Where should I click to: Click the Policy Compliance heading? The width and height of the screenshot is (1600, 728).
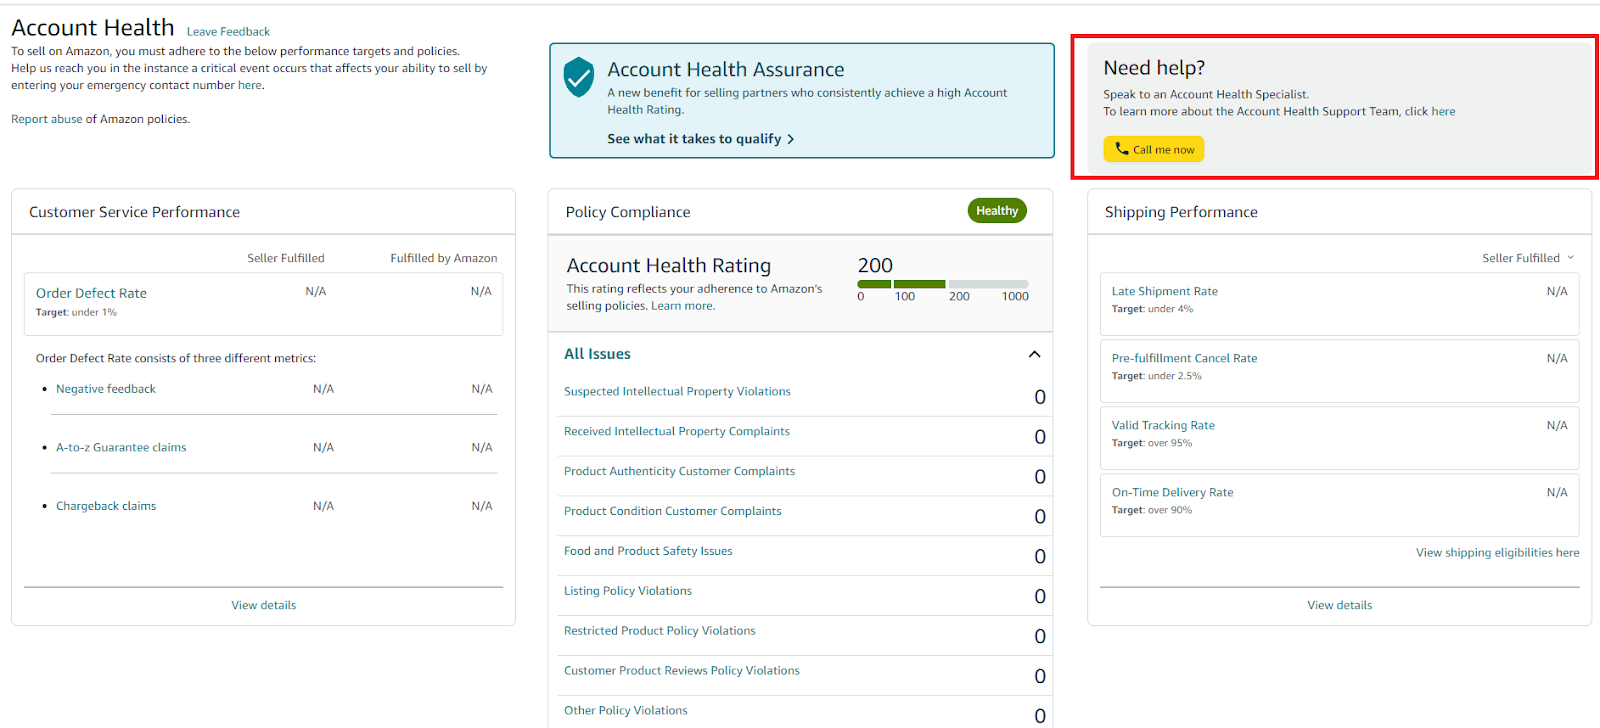tap(628, 212)
